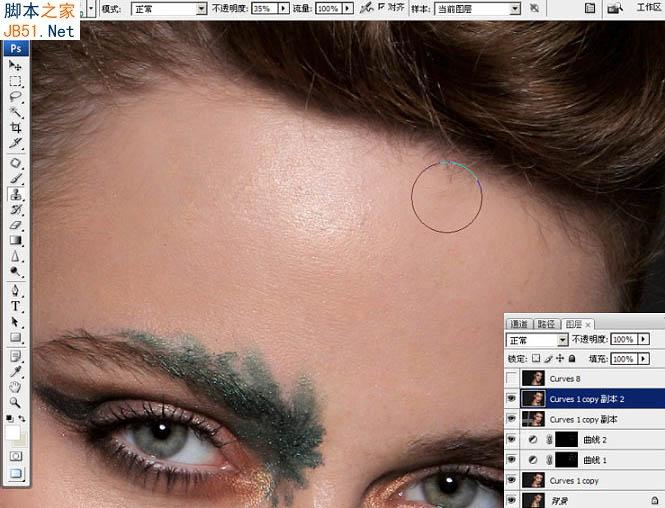The width and height of the screenshot is (665, 508).
Task: Select the Sharpen/Blur tool
Action: click(16, 256)
